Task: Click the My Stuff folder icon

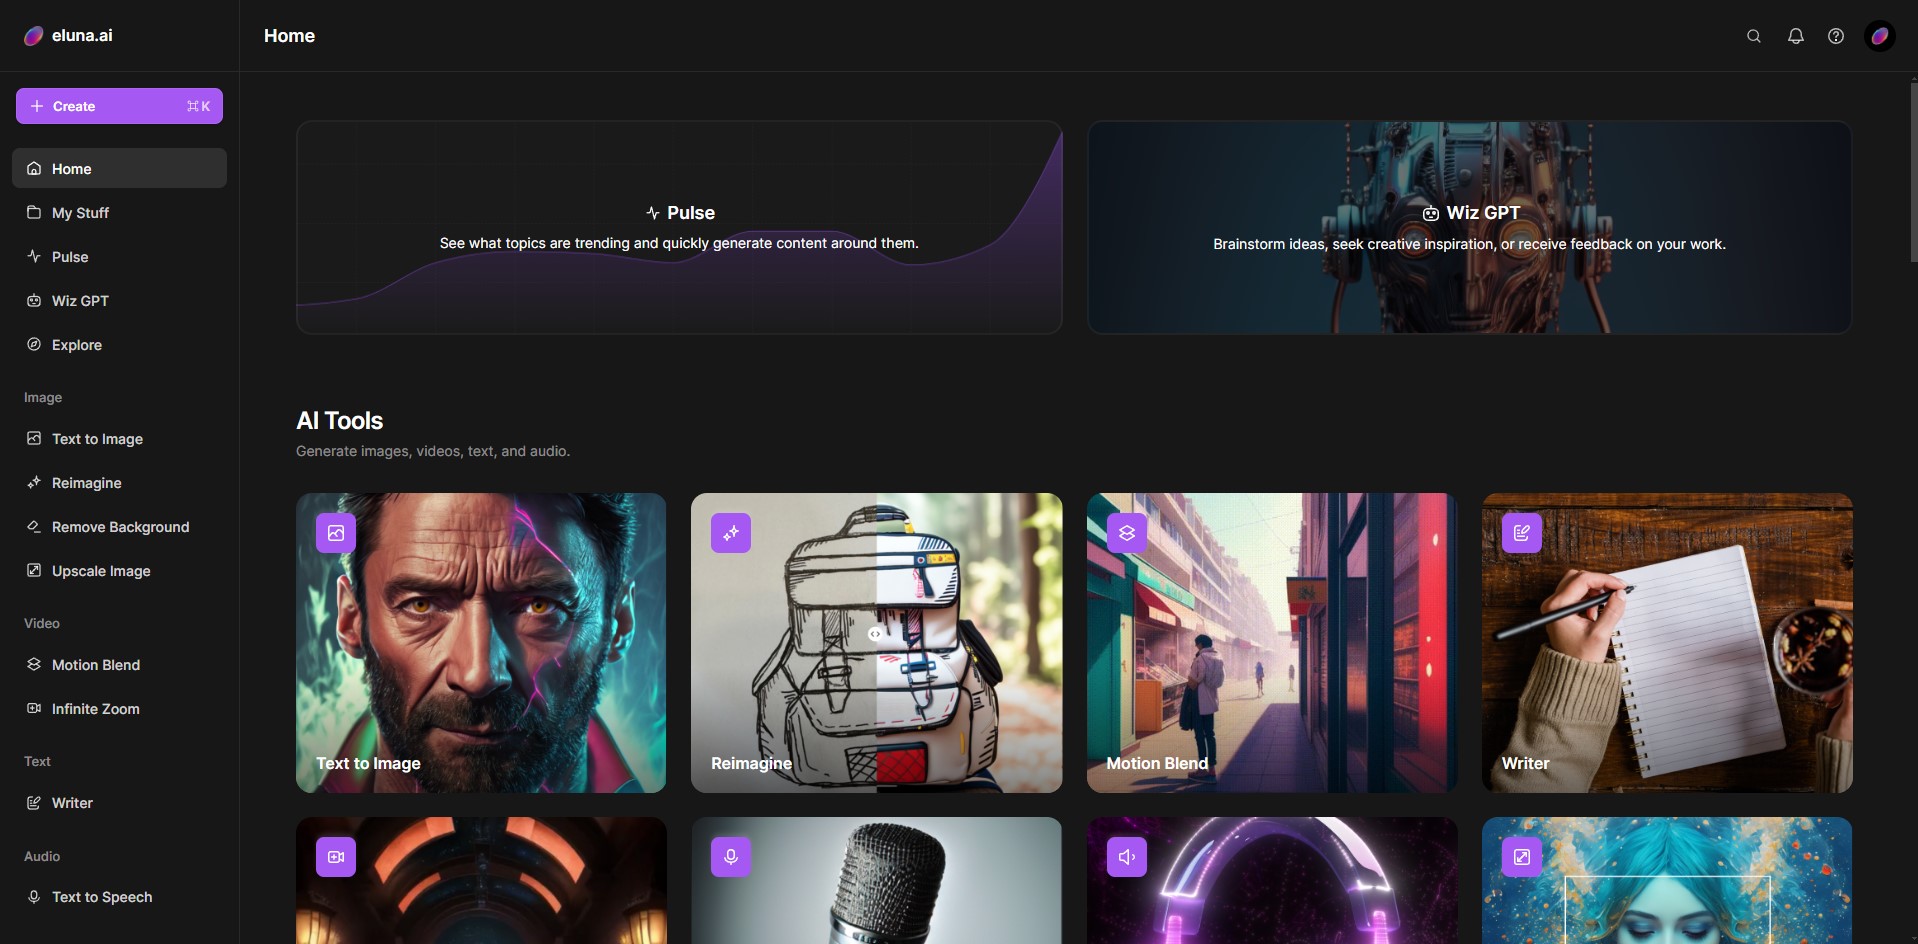Action: tap(34, 212)
